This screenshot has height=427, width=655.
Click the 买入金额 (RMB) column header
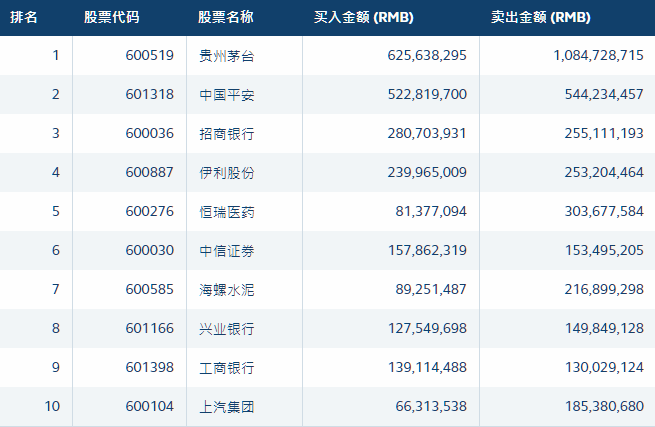[364, 17]
